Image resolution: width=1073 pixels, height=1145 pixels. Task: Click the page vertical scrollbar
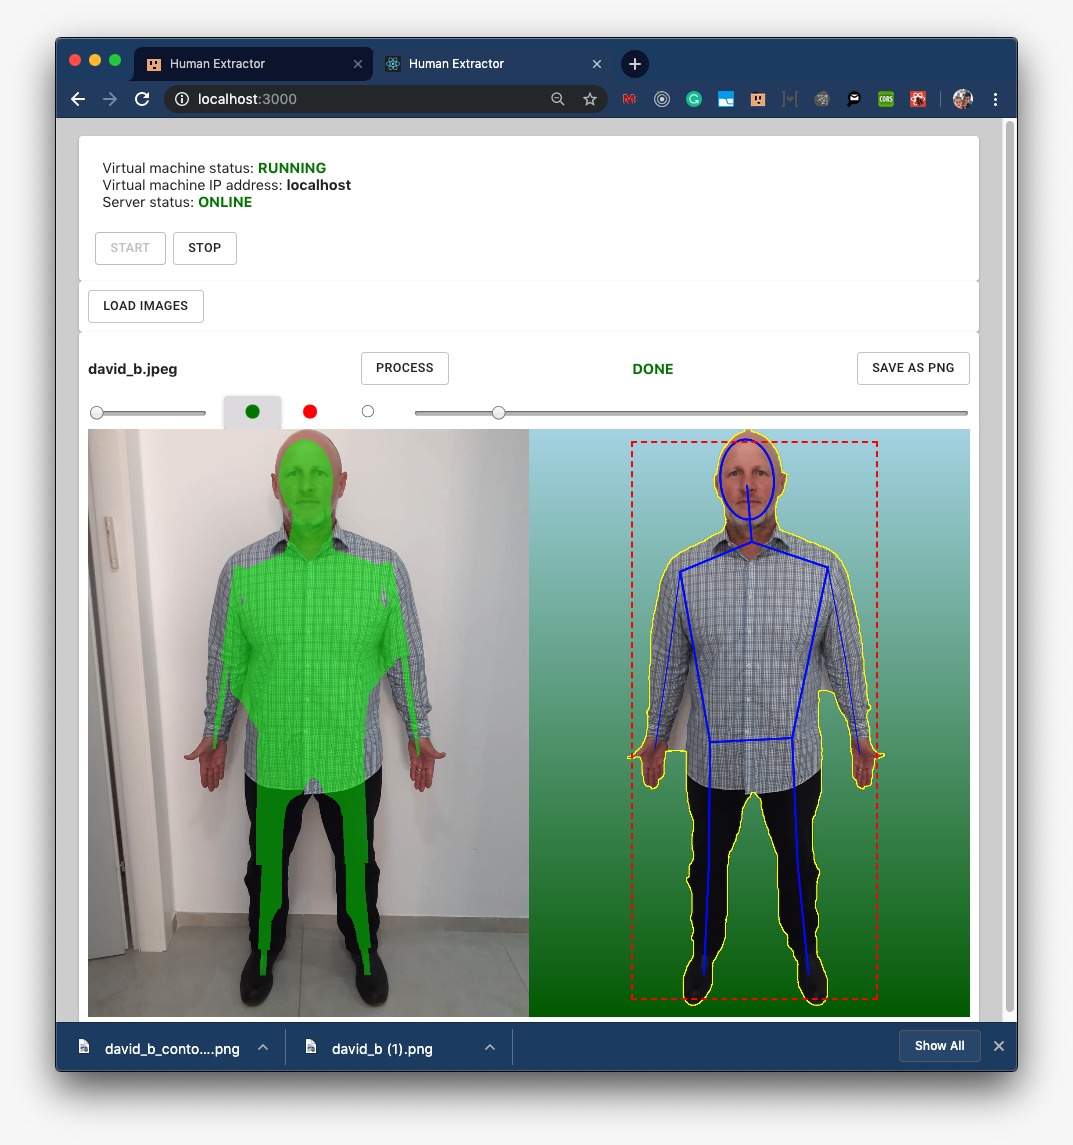click(1010, 566)
